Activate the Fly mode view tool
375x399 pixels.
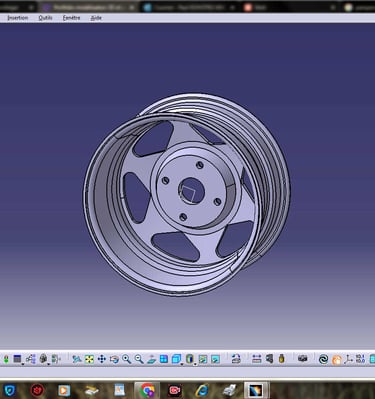coord(77,359)
